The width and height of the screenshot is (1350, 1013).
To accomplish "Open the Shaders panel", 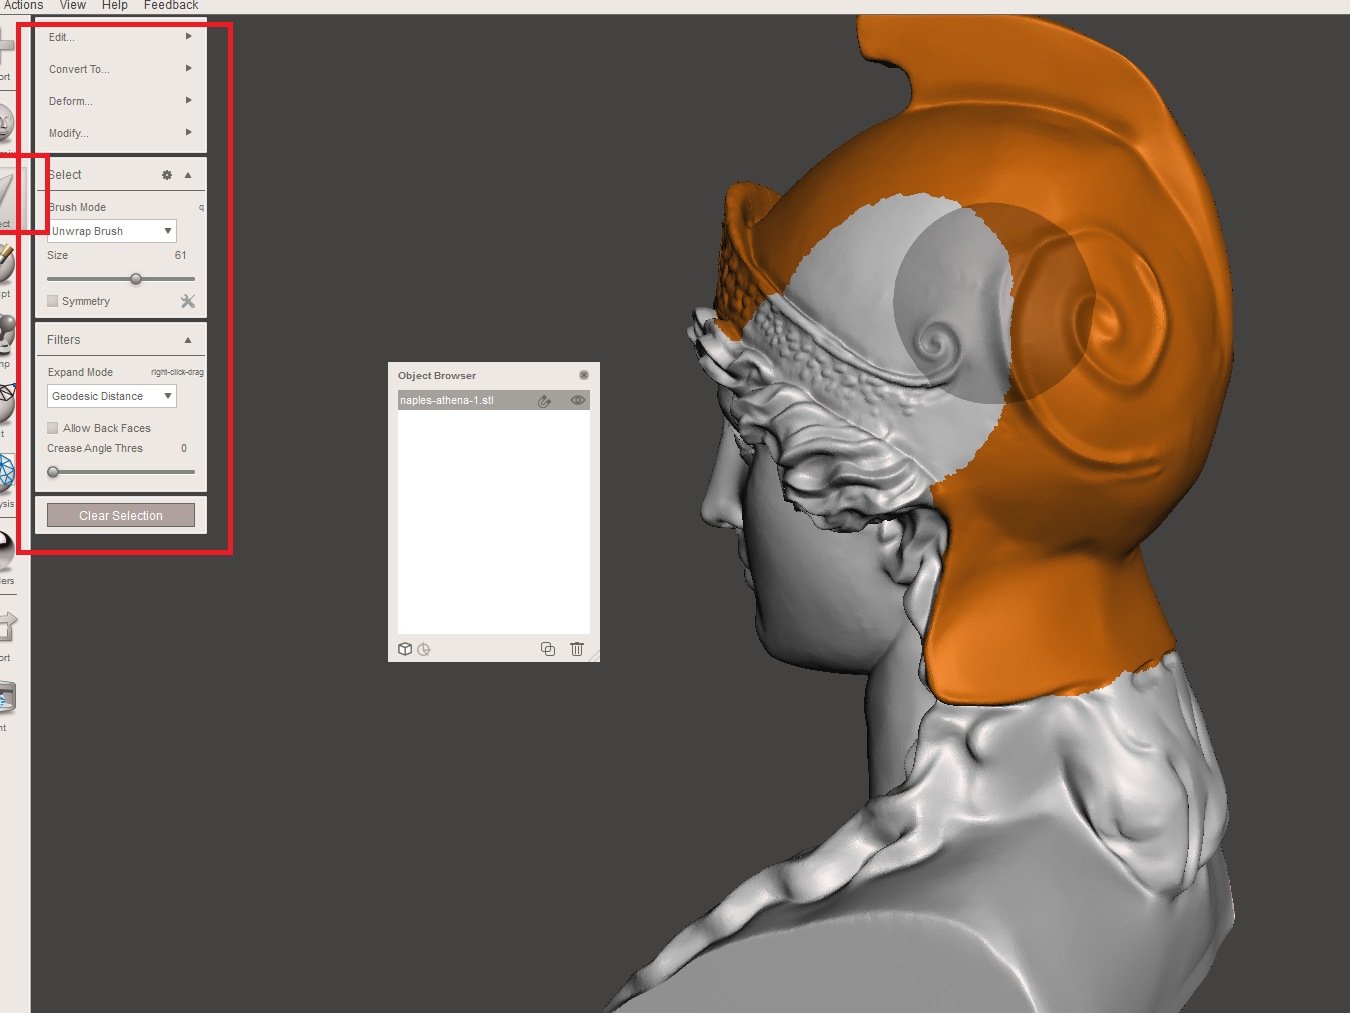I will point(8,550).
